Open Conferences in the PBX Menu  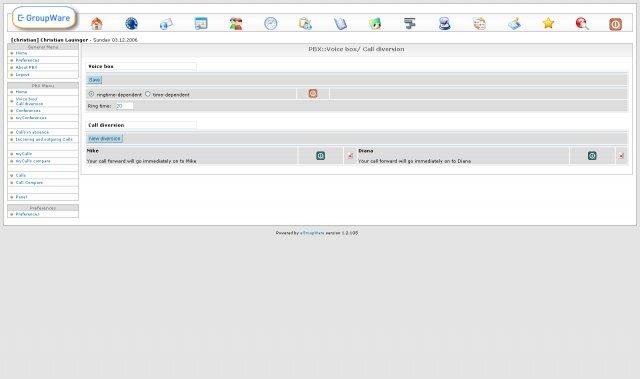(x=28, y=111)
